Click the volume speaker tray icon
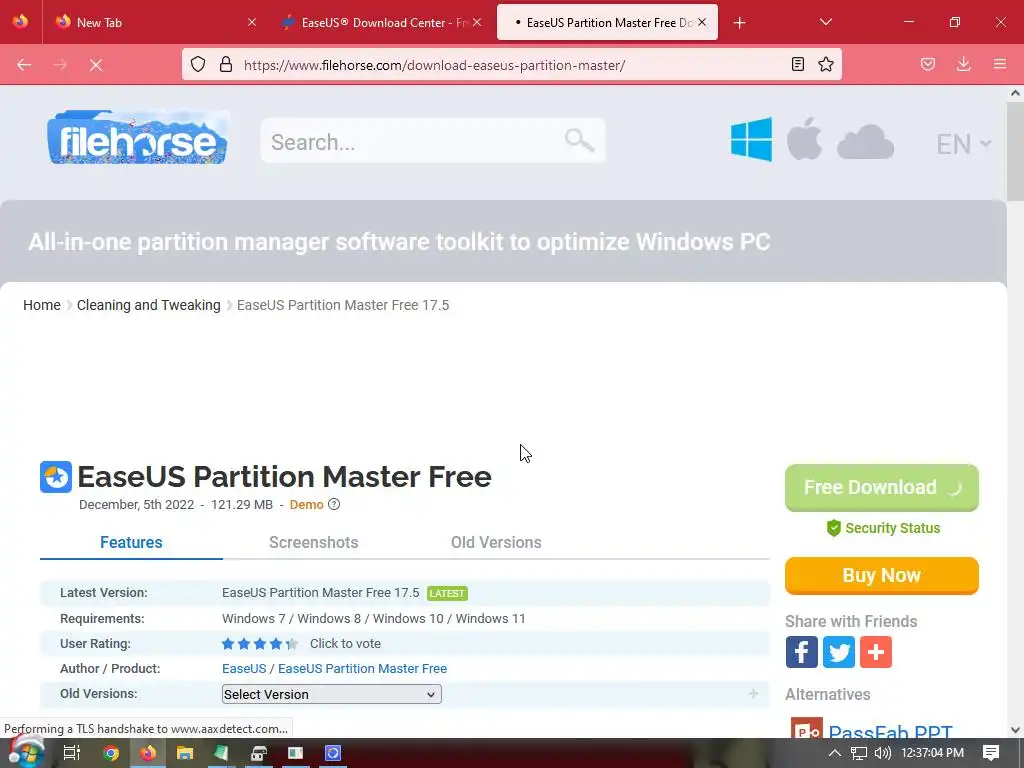1024x768 pixels. 882,753
